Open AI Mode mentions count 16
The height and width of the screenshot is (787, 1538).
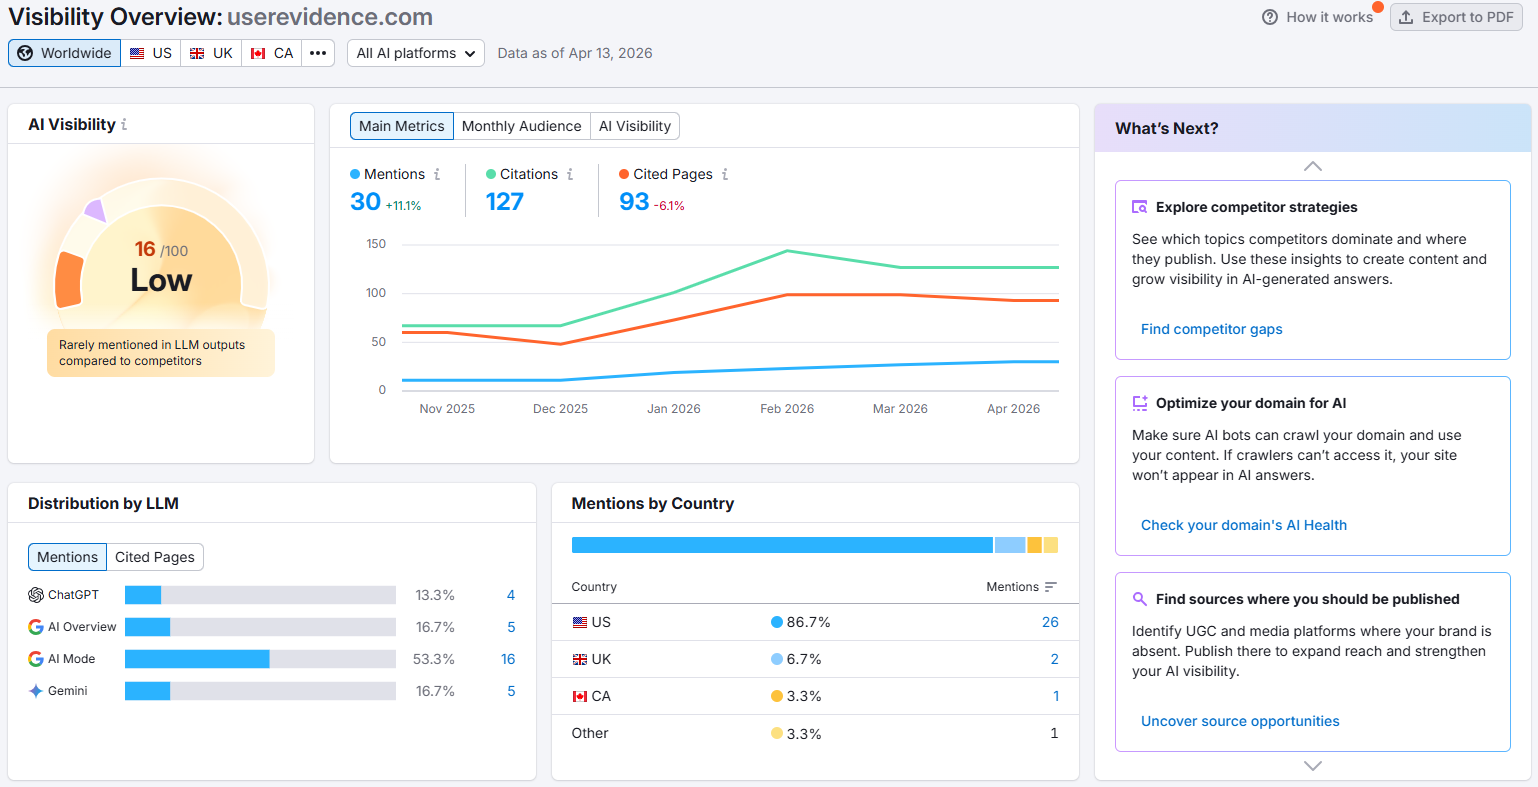508,659
